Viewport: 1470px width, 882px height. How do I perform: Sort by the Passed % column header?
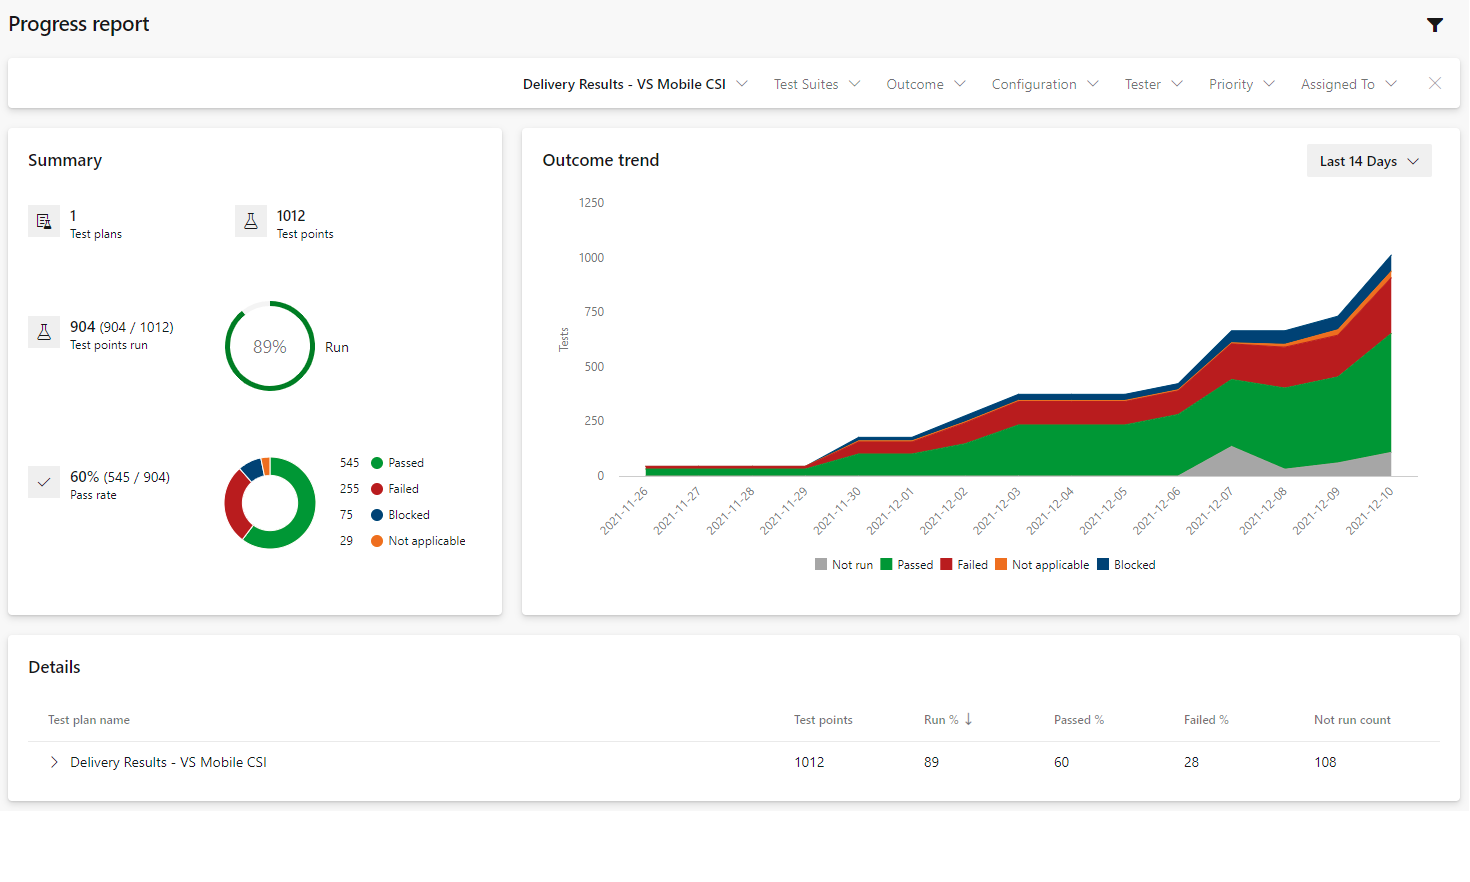(1078, 719)
